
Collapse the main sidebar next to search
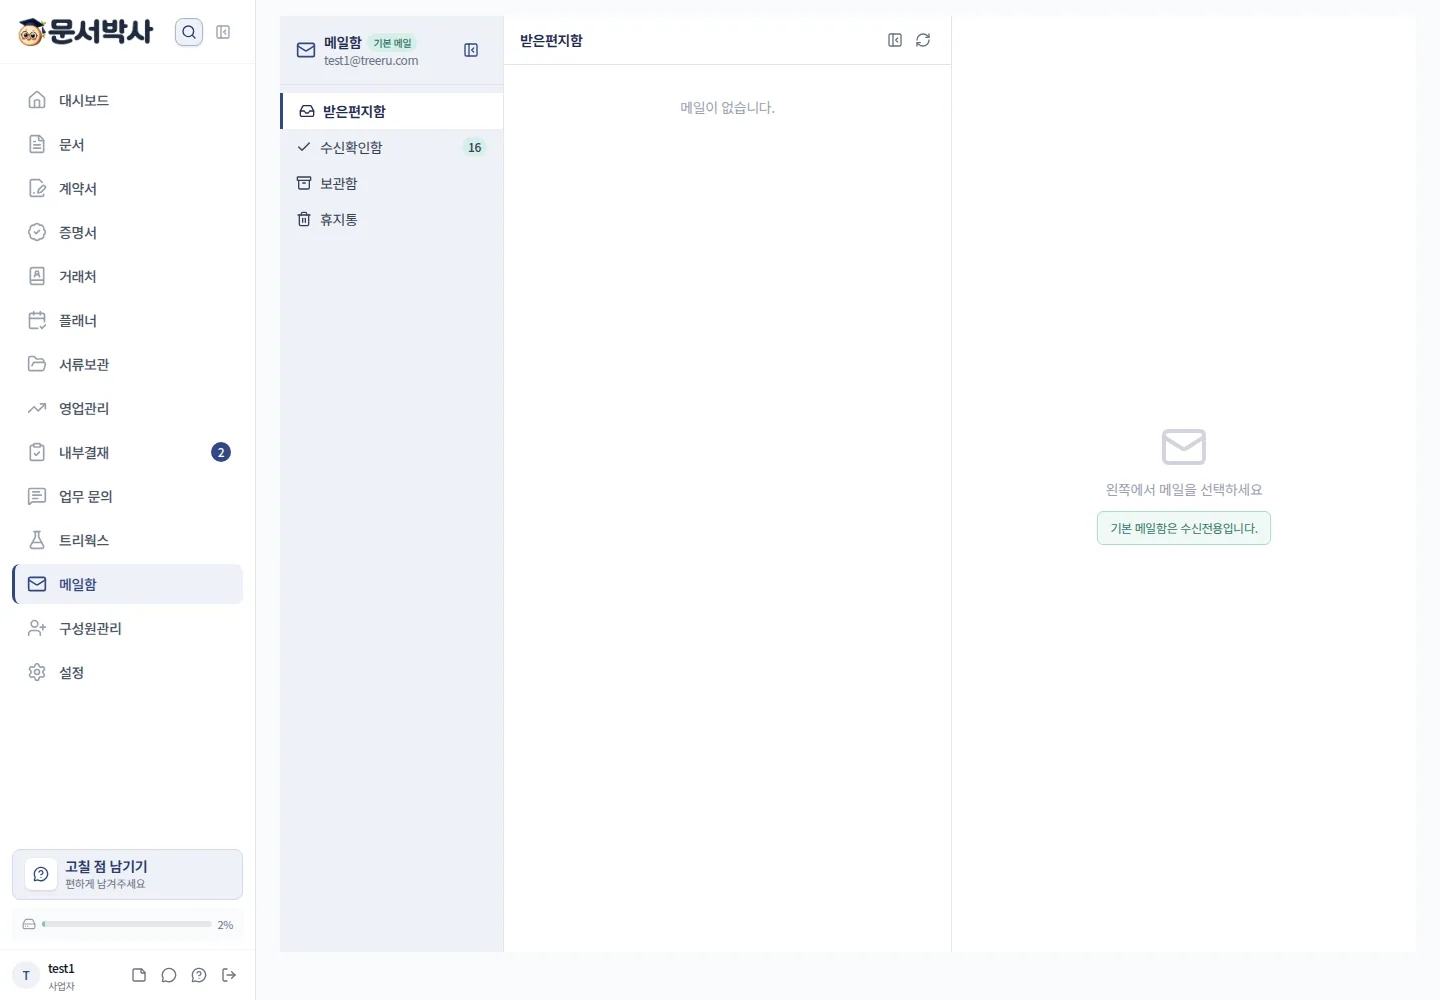point(223,32)
